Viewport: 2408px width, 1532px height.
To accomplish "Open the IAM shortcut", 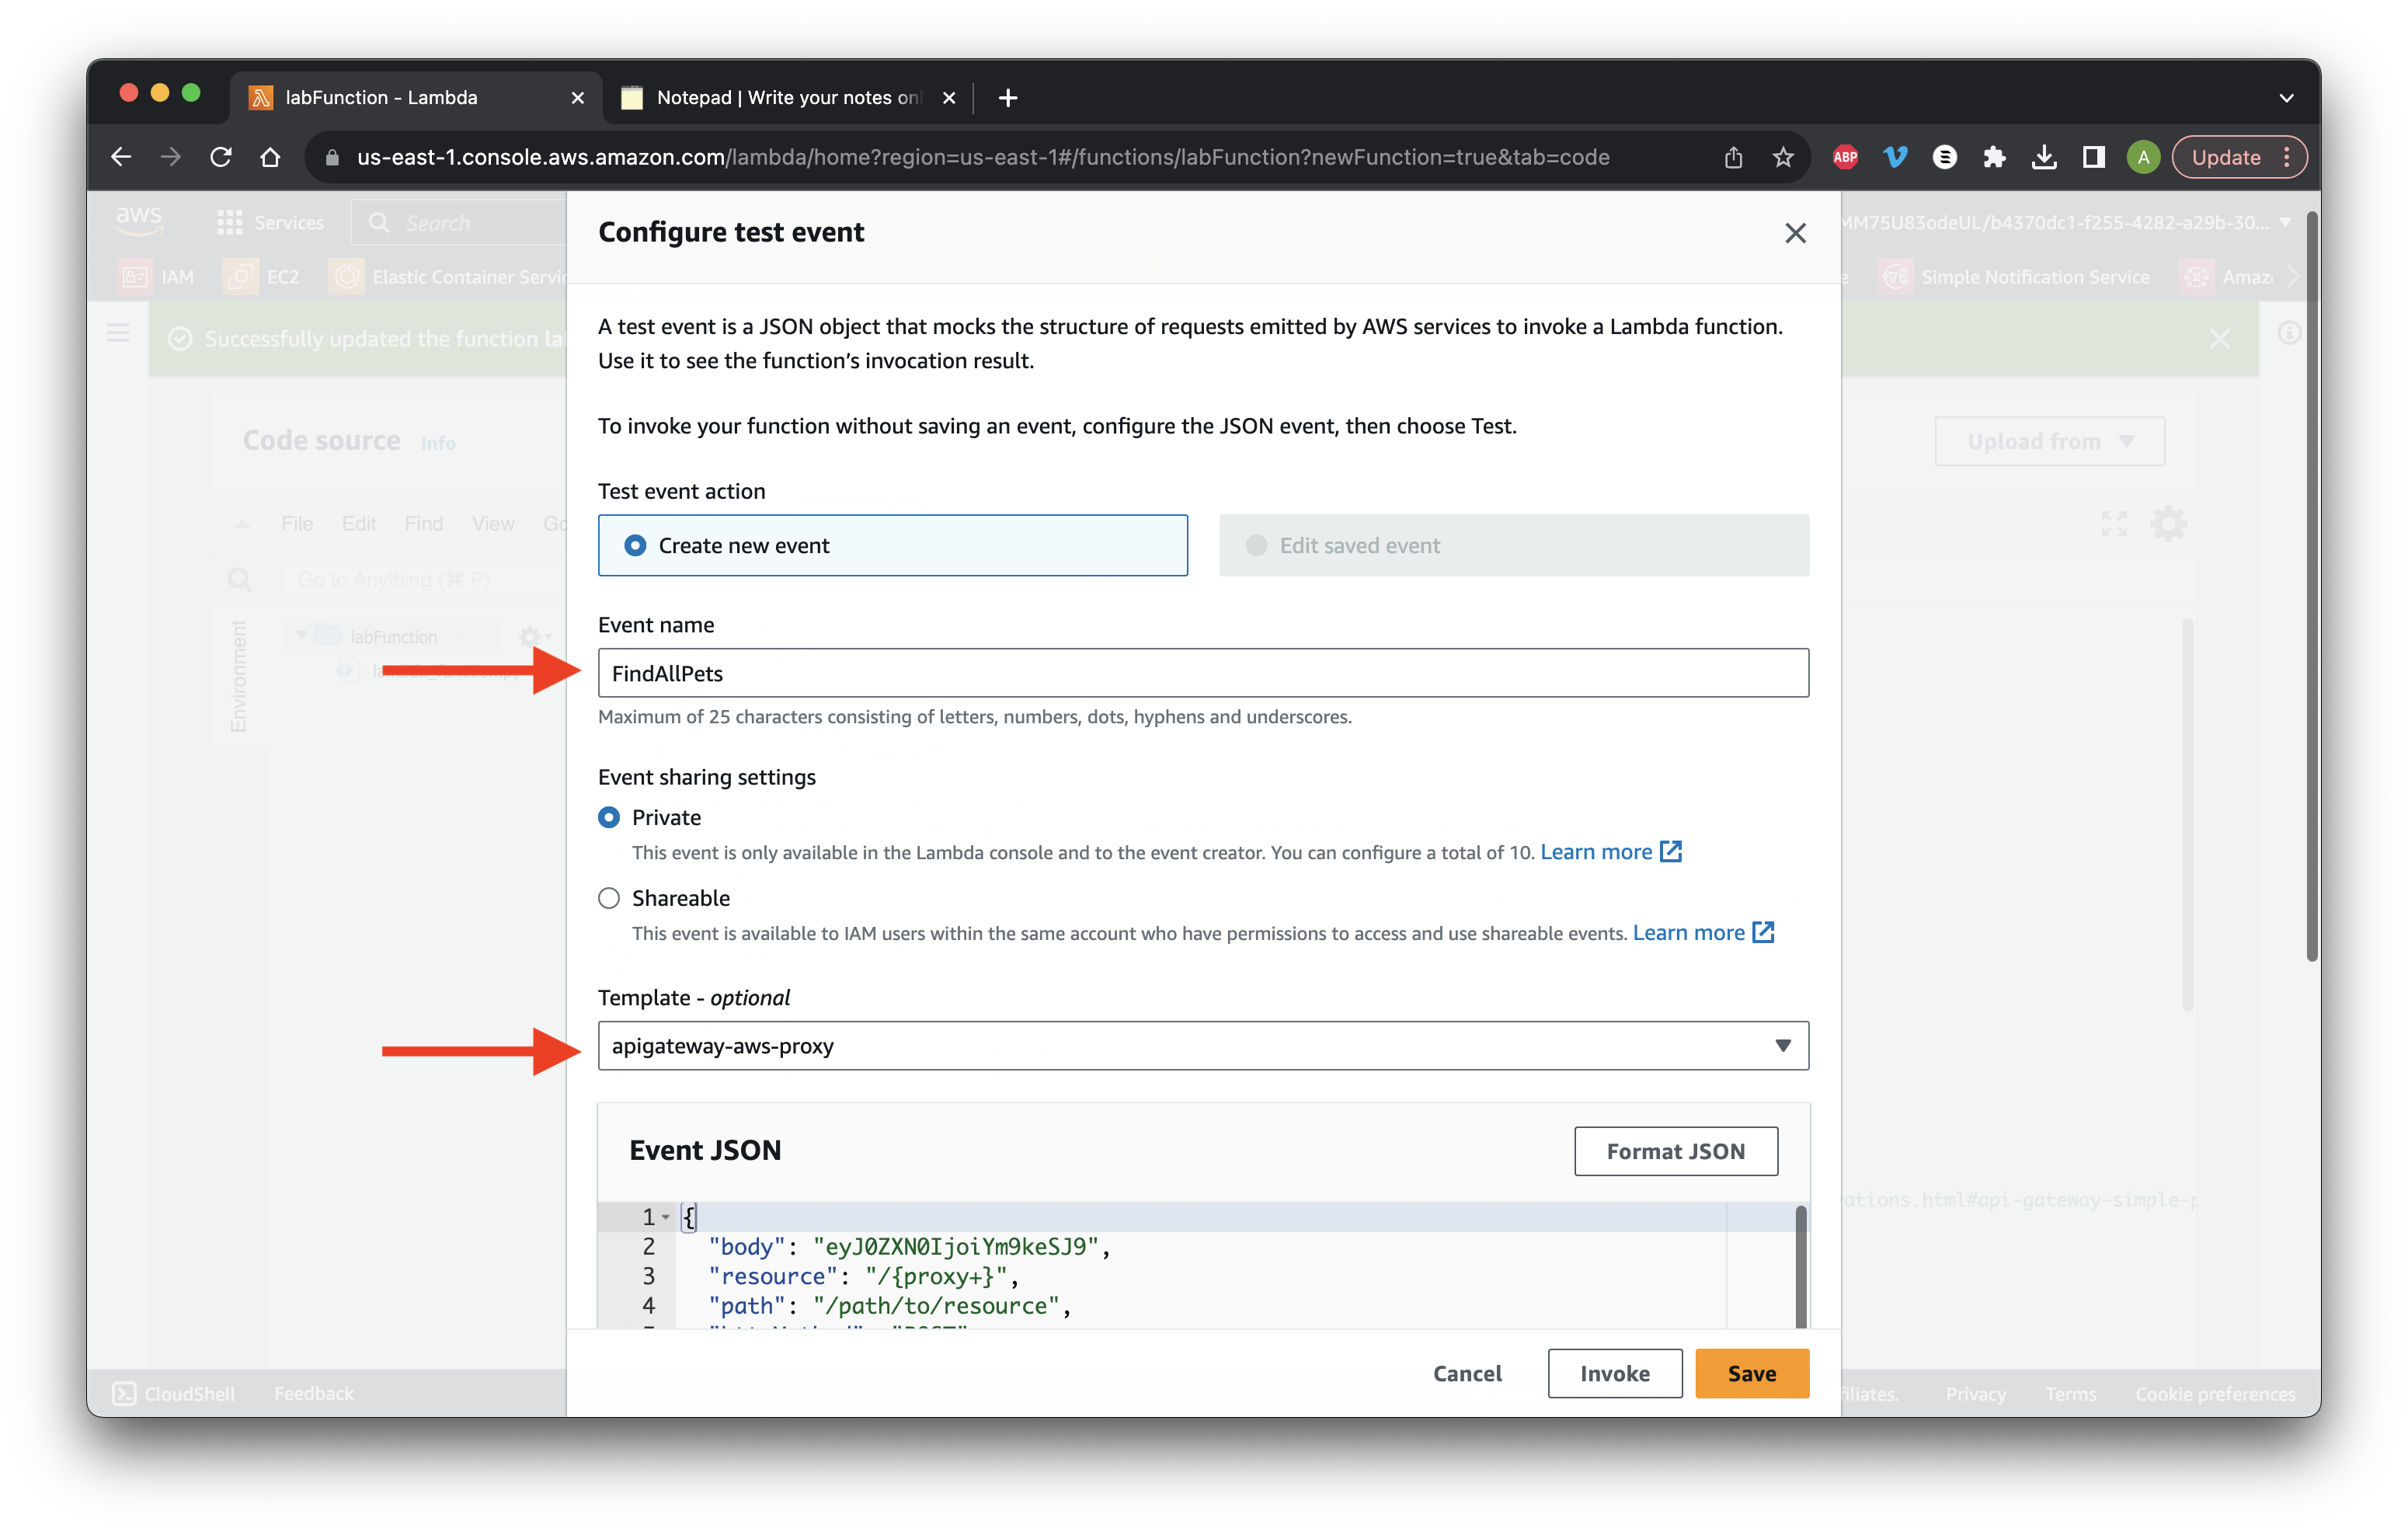I will click(157, 277).
